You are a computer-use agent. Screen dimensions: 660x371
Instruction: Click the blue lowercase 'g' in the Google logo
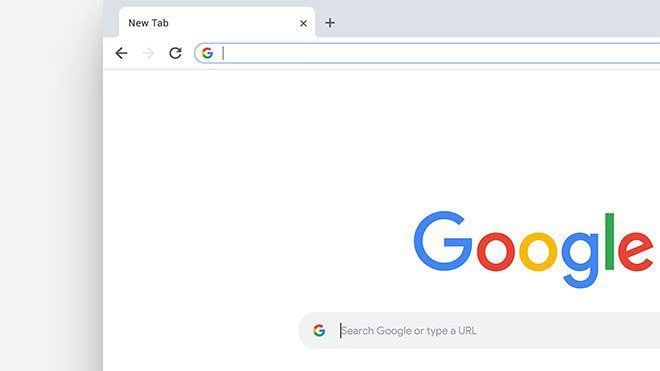[580, 260]
